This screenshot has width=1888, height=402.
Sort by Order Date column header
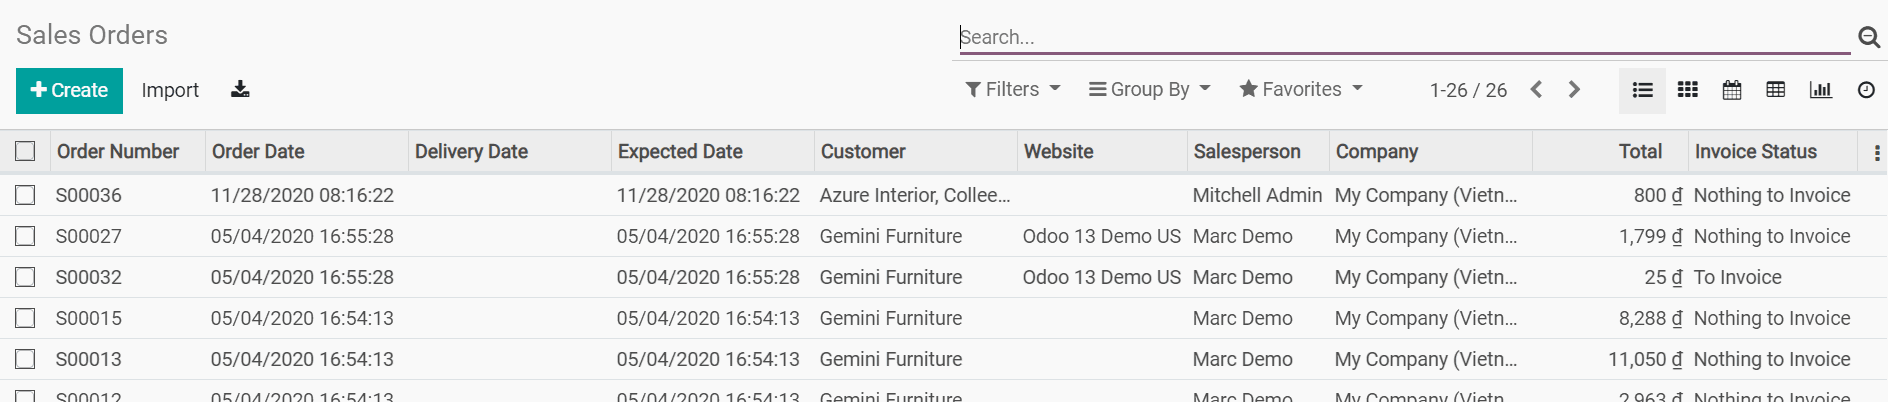(258, 152)
